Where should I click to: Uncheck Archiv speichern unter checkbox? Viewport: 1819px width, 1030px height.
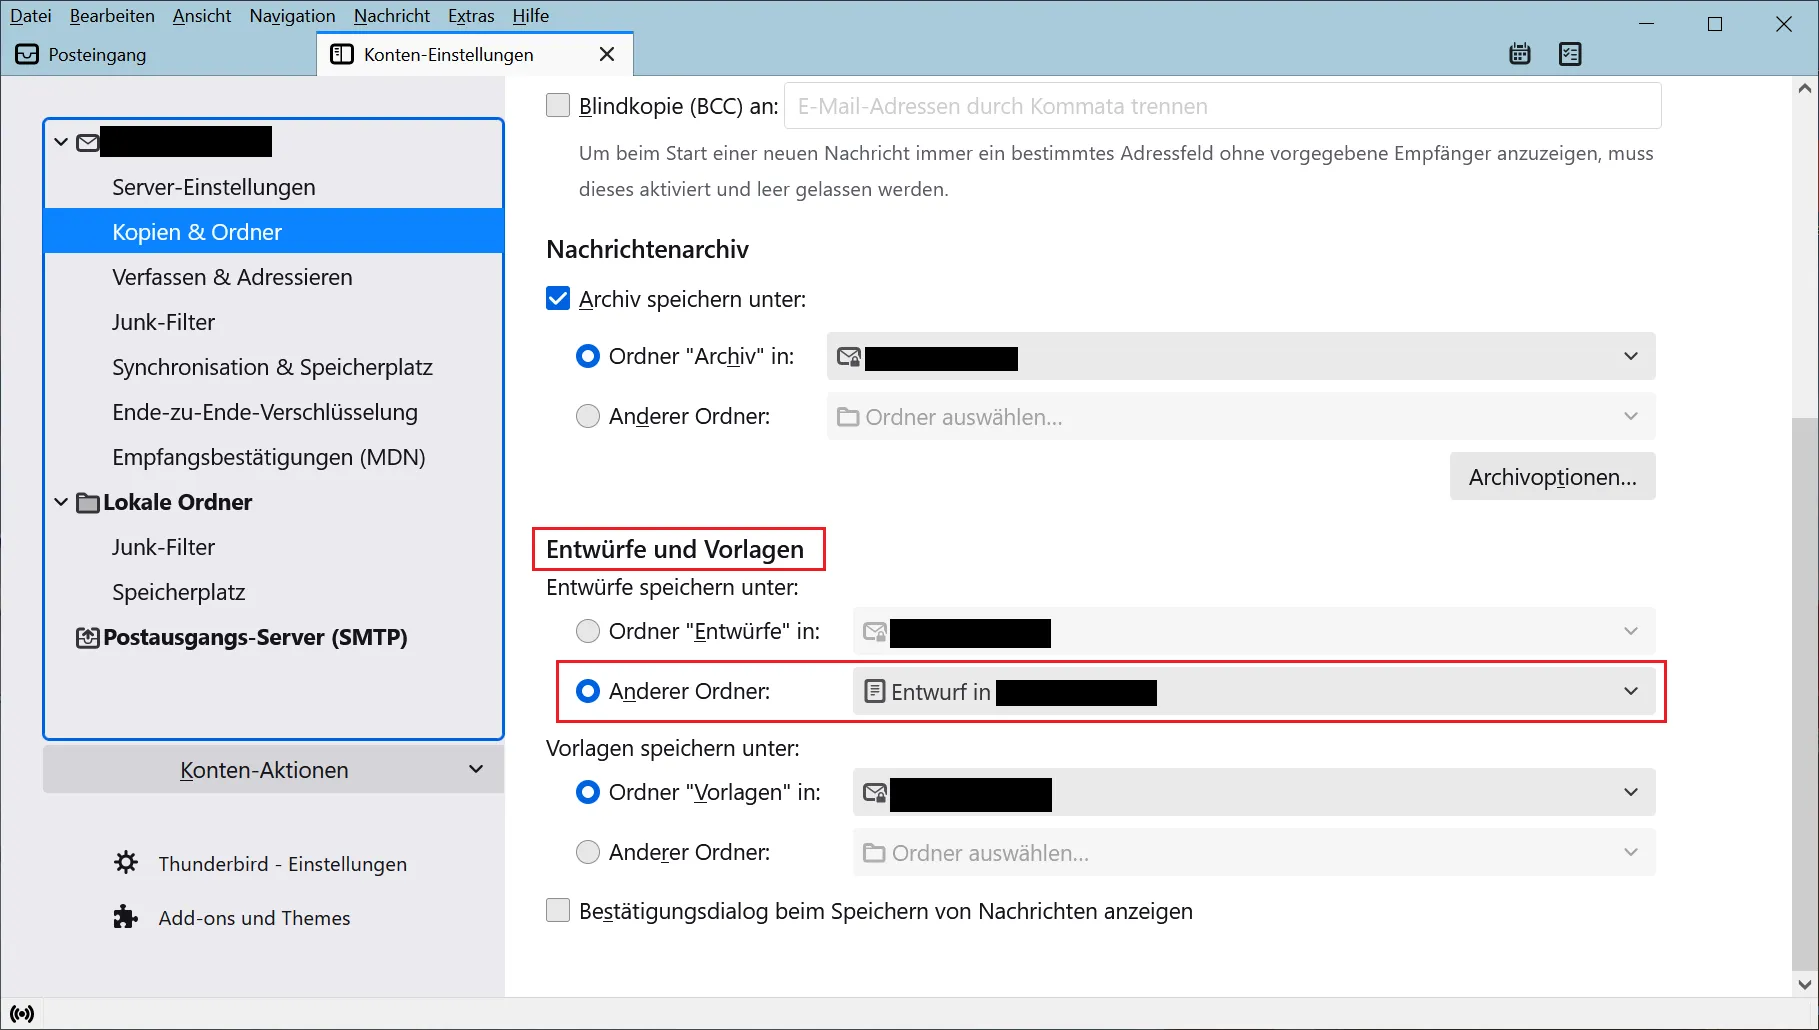[558, 298]
